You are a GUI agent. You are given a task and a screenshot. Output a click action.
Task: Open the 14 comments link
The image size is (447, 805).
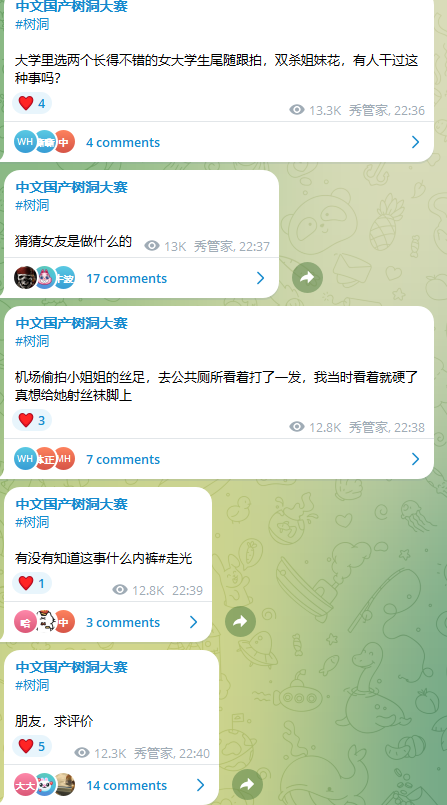click(x=127, y=785)
